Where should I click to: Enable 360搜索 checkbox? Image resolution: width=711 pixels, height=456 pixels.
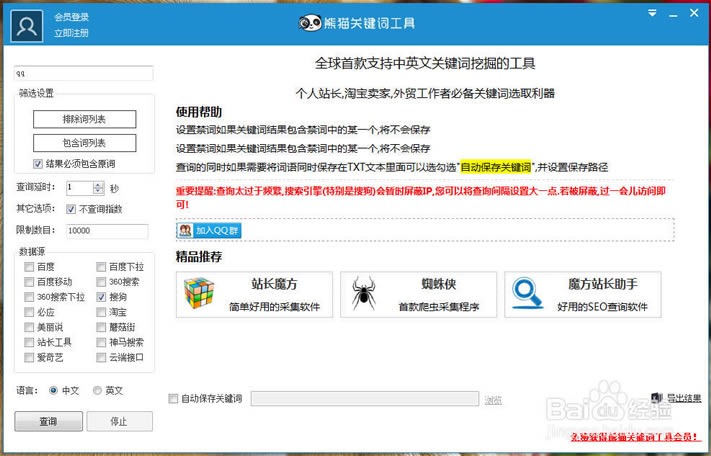tap(101, 281)
